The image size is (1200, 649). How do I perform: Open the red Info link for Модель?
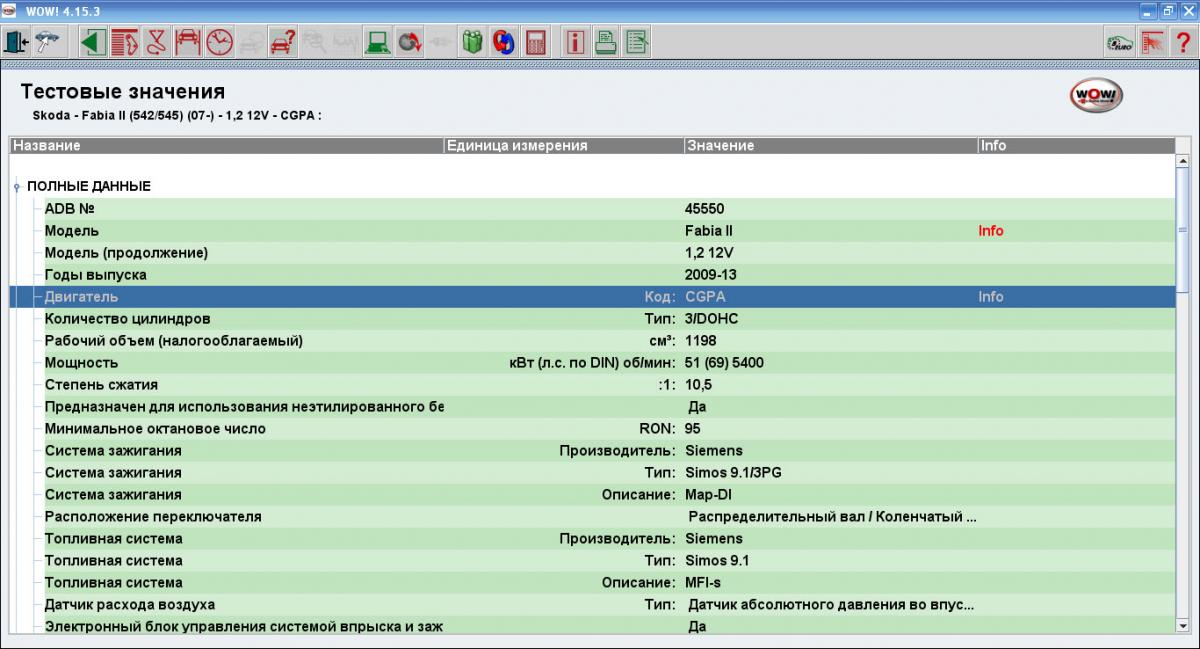pyautogui.click(x=991, y=231)
